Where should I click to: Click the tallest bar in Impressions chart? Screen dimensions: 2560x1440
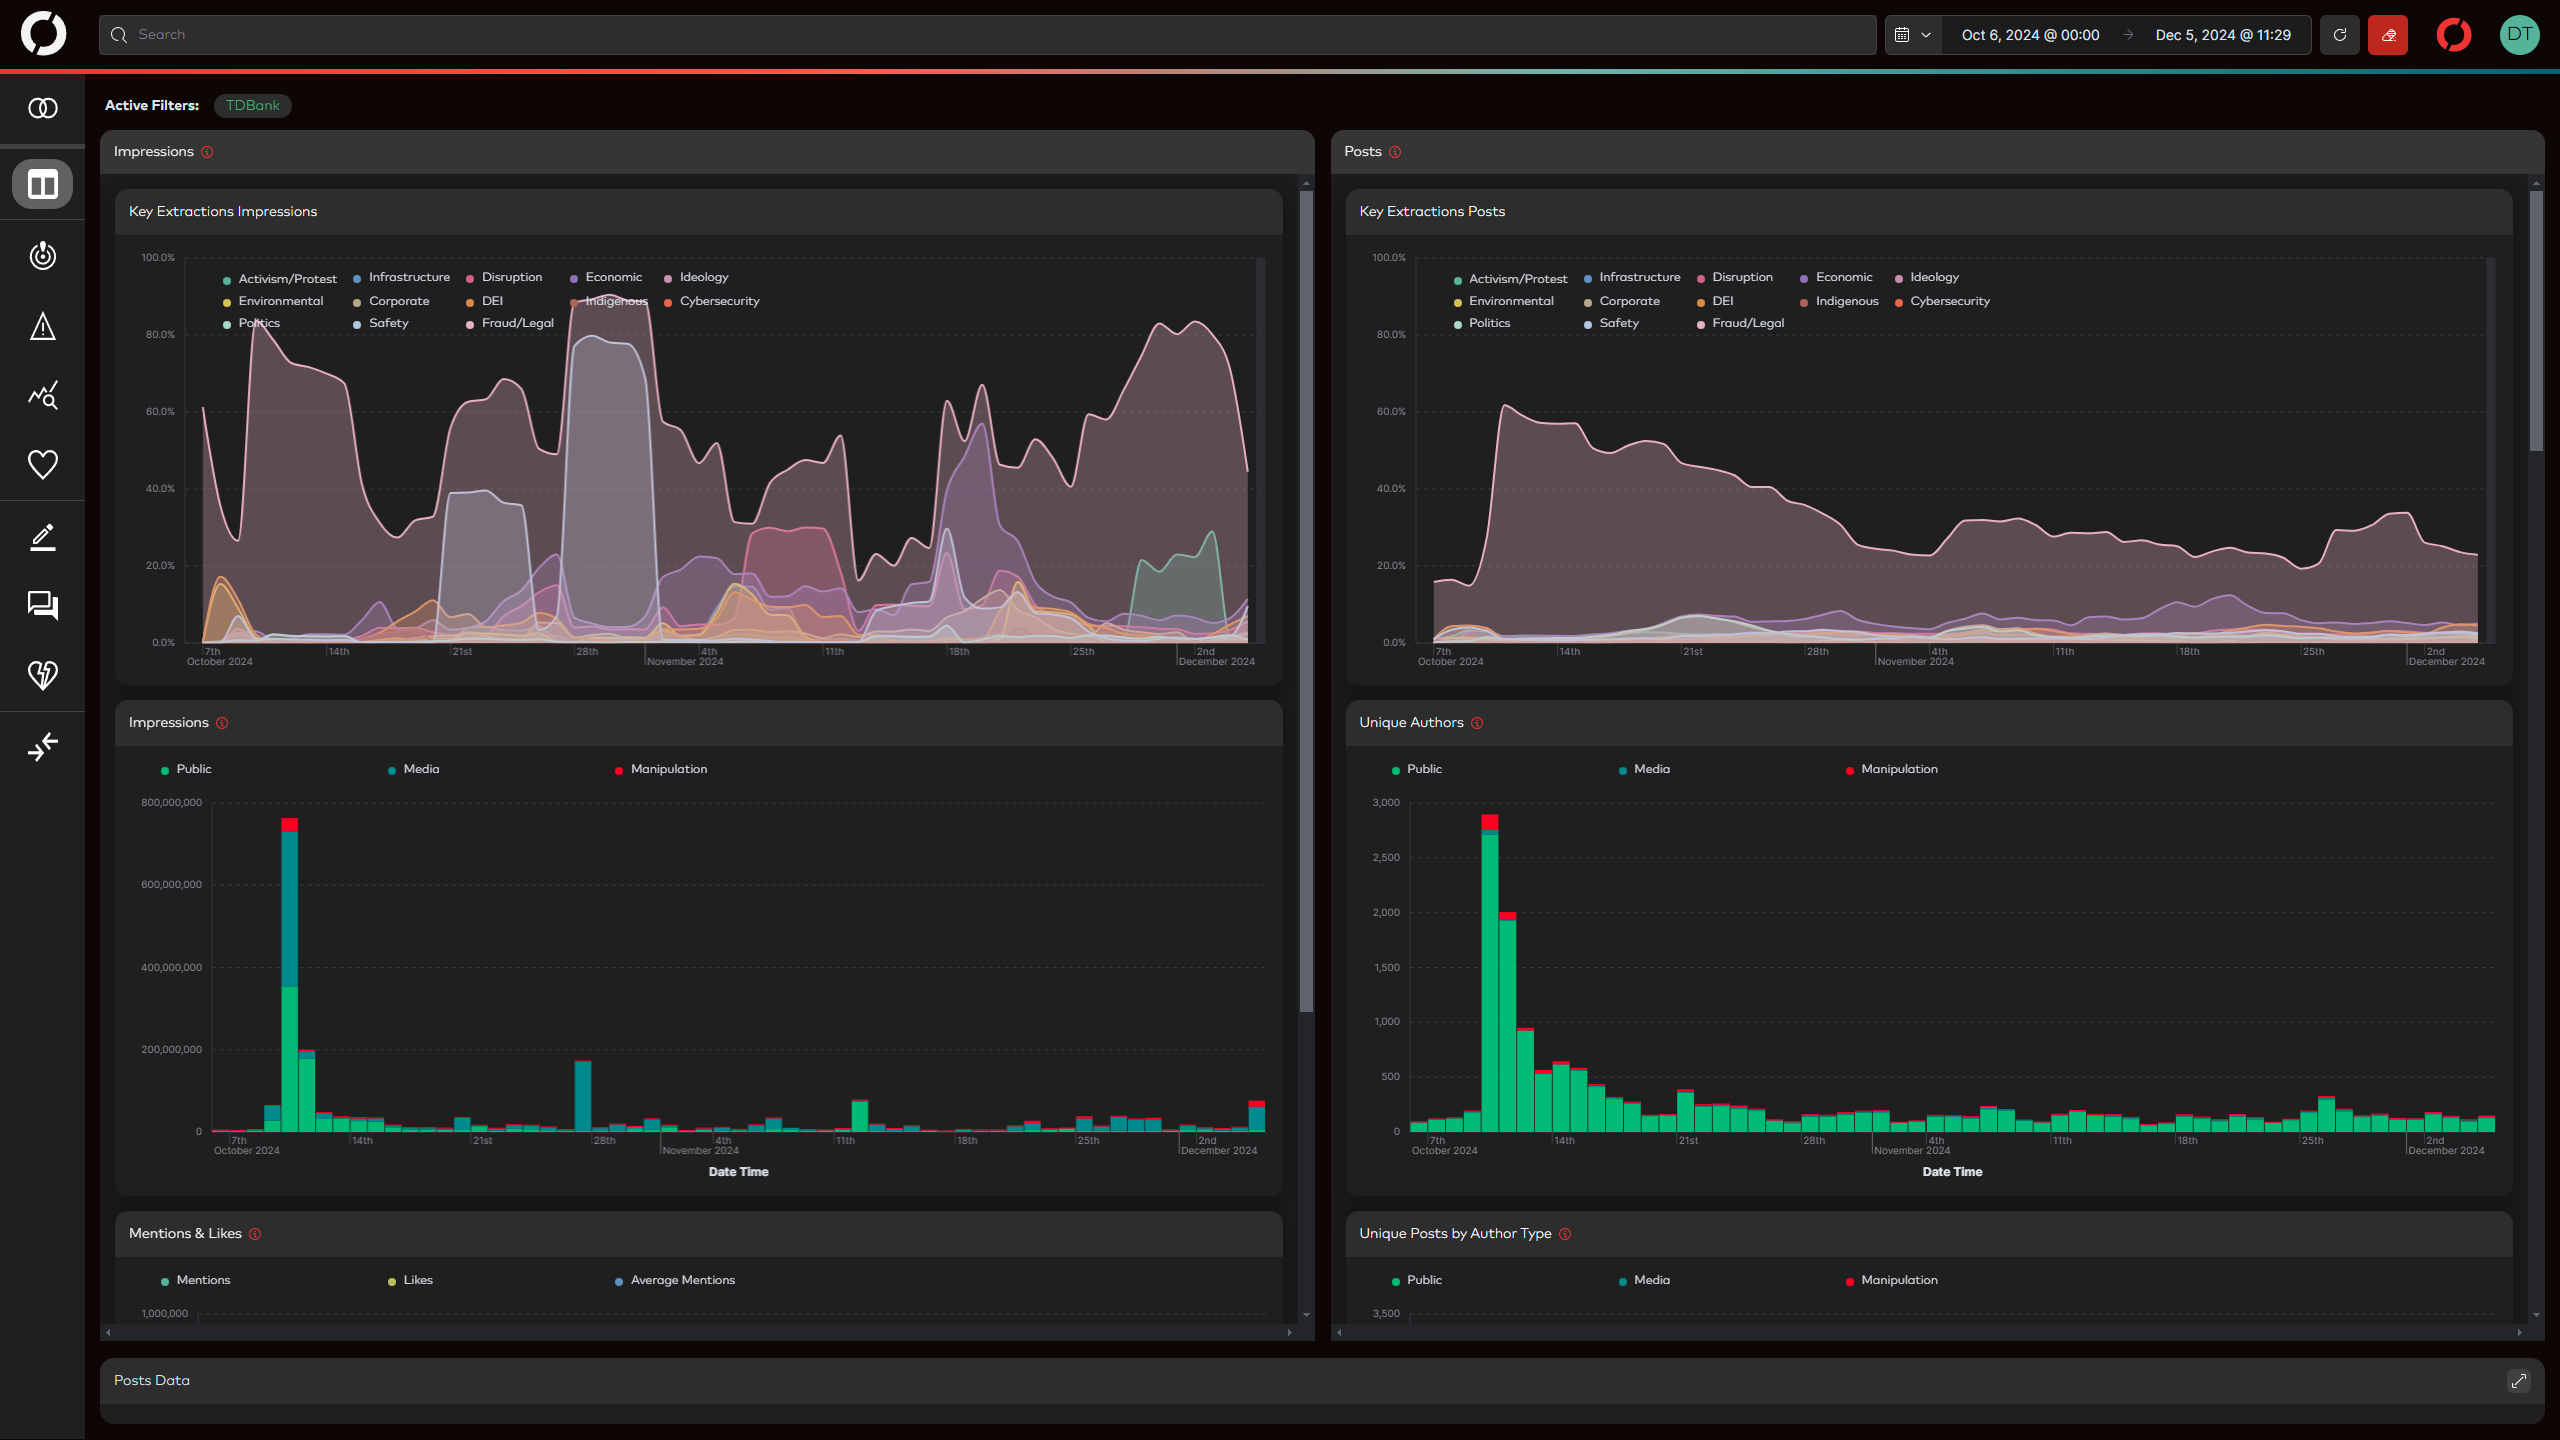point(289,975)
